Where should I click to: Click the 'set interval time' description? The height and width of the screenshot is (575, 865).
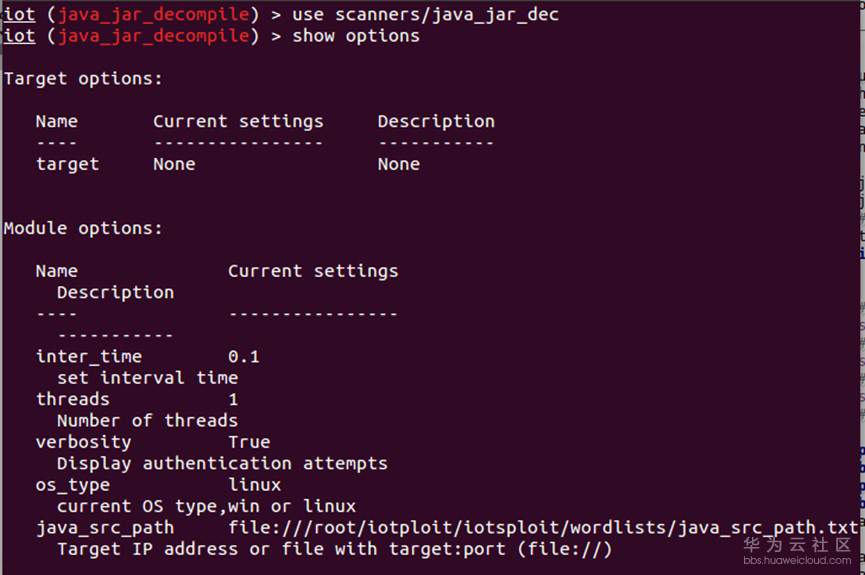[147, 378]
